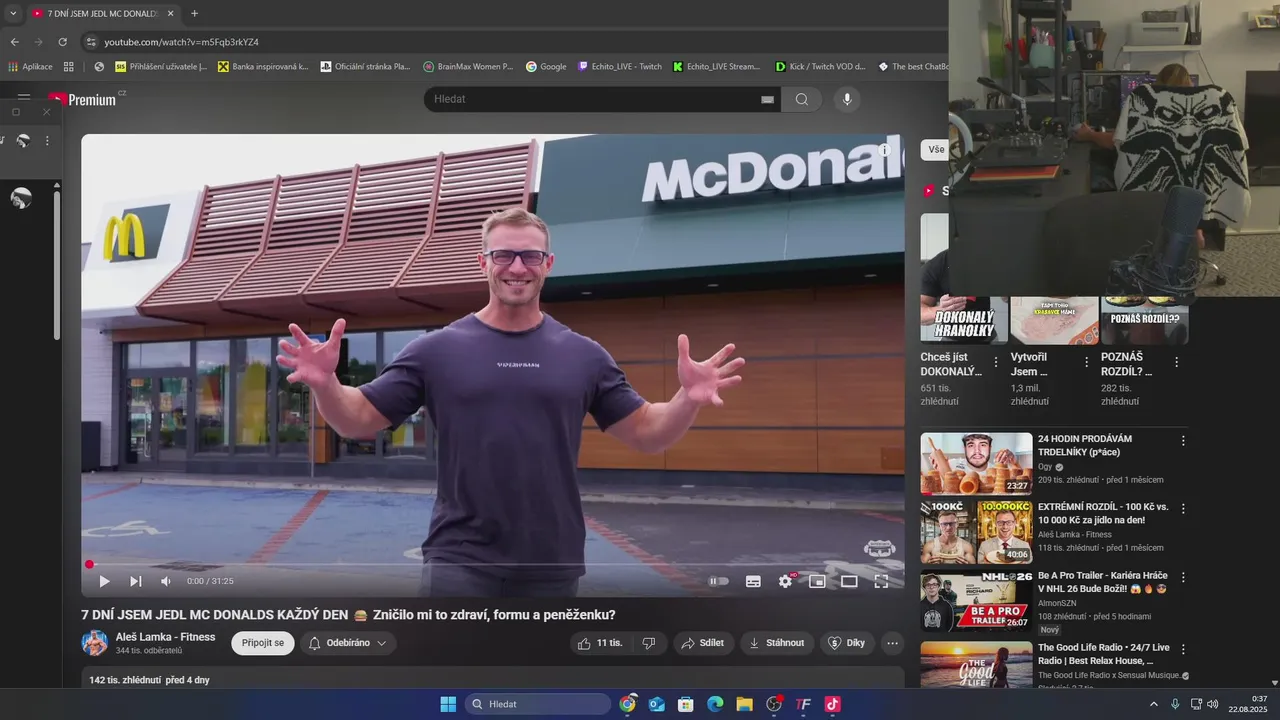The image size is (1280, 720).
Task: Open options for Good Life Radio
Action: click(x=1183, y=649)
